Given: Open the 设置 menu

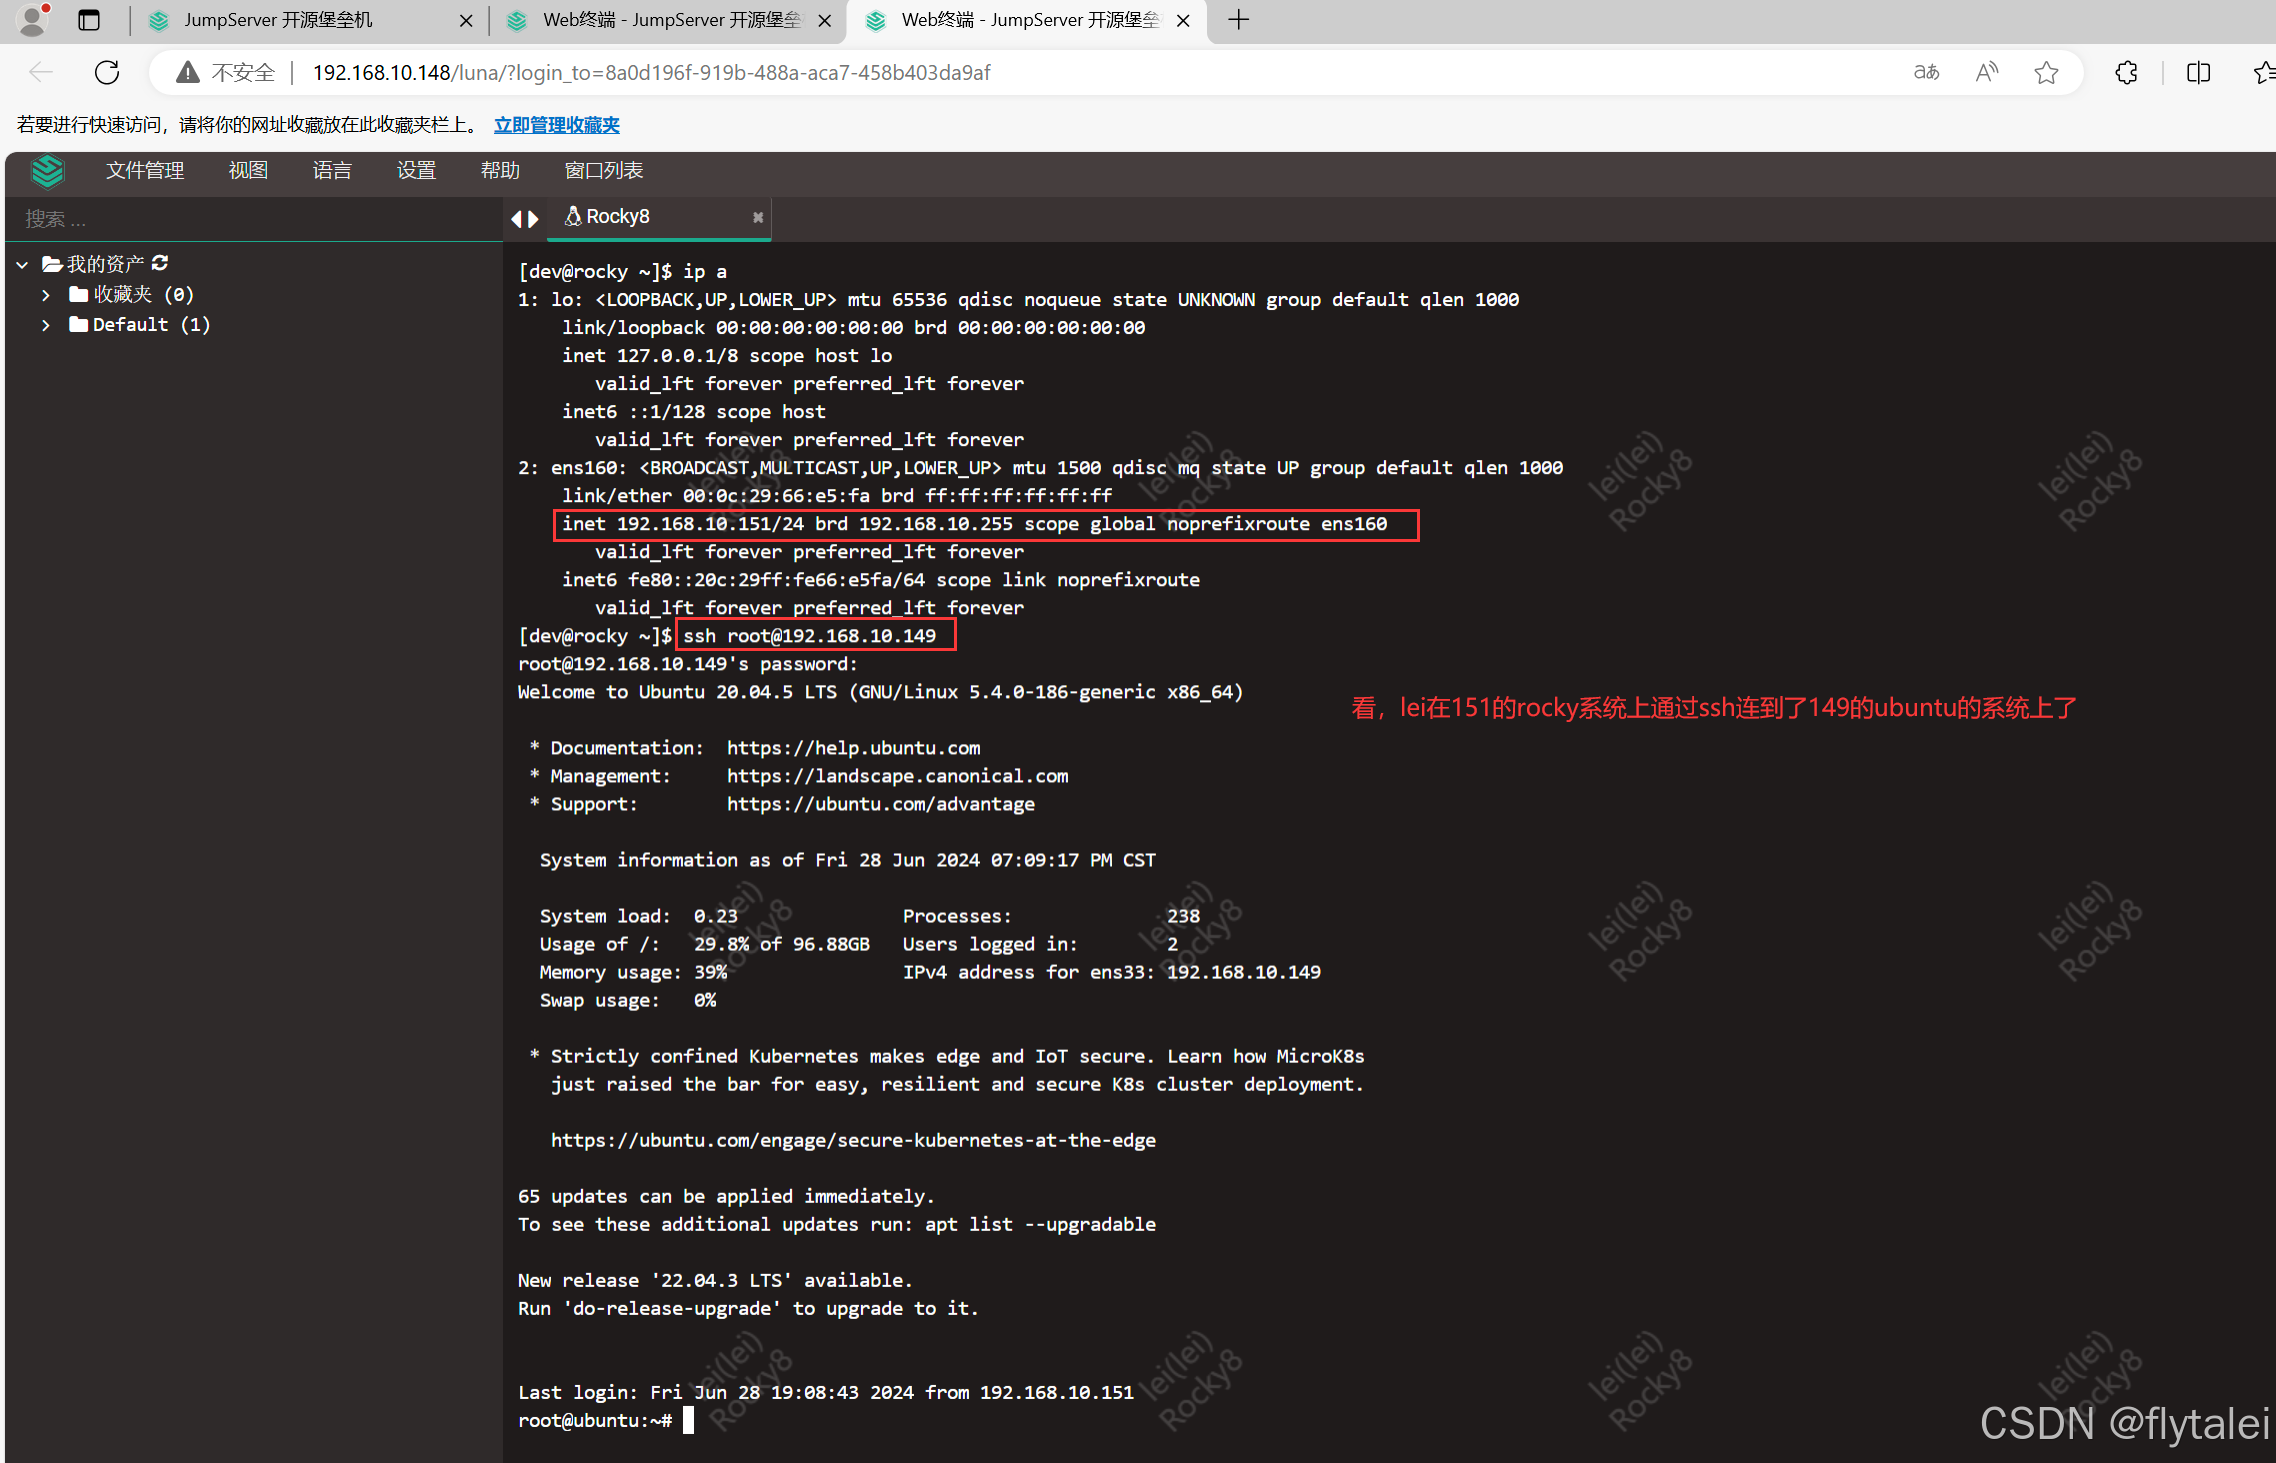Looking at the screenshot, I should pyautogui.click(x=416, y=171).
